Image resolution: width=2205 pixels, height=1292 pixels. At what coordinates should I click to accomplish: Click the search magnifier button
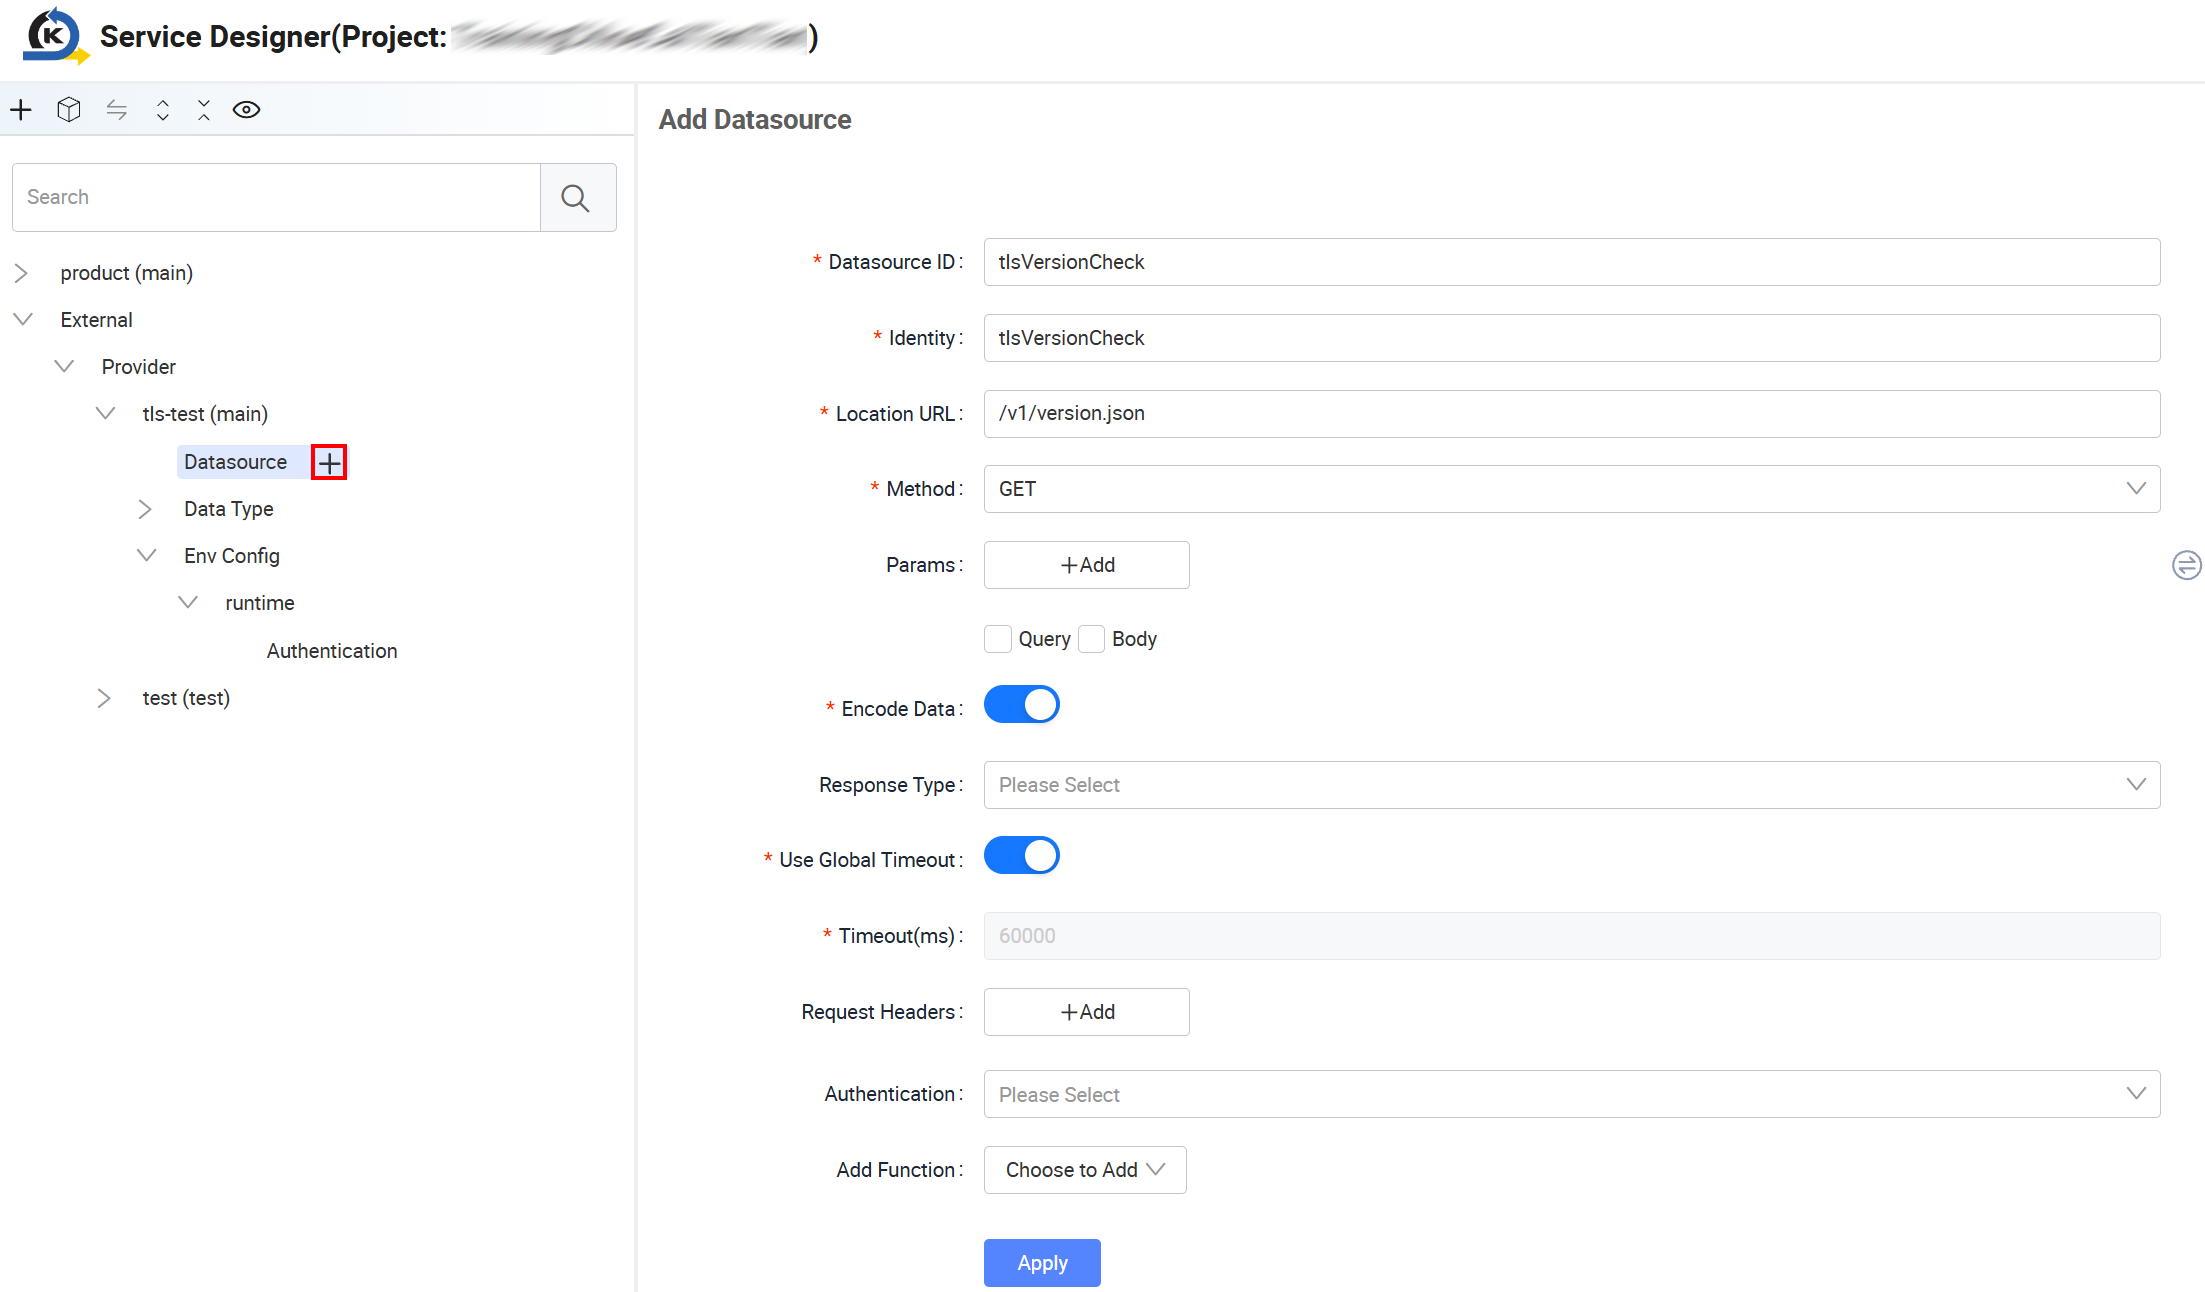click(578, 198)
